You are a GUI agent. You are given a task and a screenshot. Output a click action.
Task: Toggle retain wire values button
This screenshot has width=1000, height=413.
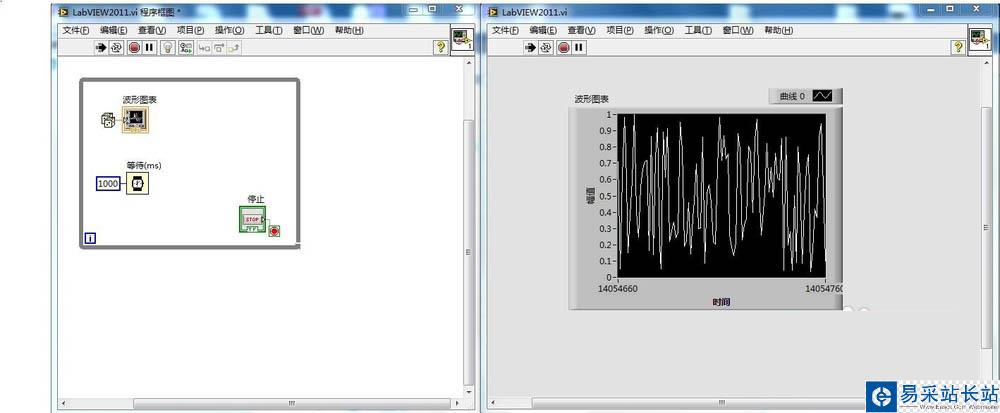[x=185, y=47]
